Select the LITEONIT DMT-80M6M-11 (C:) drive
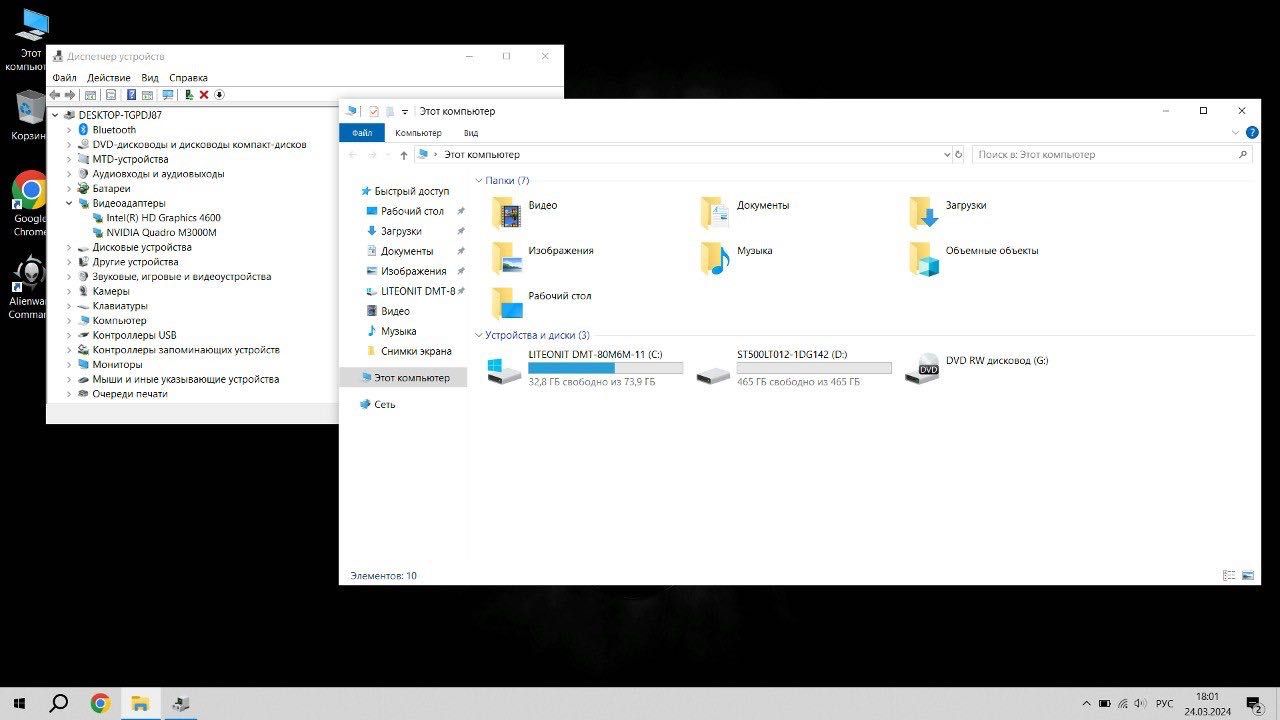 (585, 368)
